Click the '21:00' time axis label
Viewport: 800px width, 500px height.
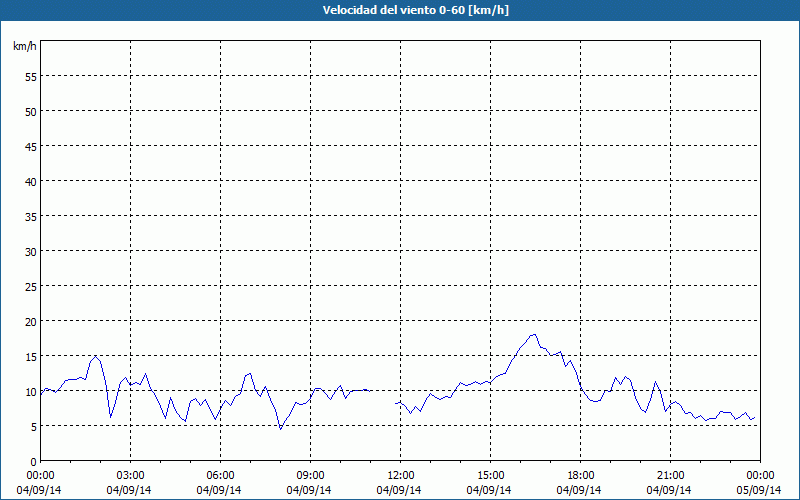670,476
